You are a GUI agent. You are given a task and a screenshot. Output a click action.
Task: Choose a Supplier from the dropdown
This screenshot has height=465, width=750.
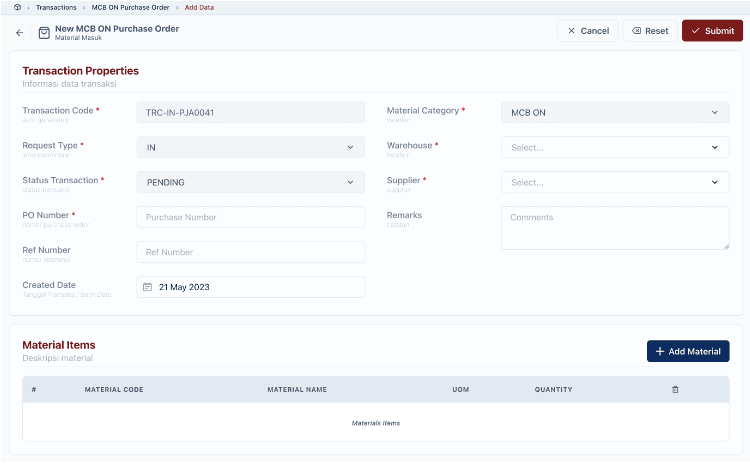point(615,182)
